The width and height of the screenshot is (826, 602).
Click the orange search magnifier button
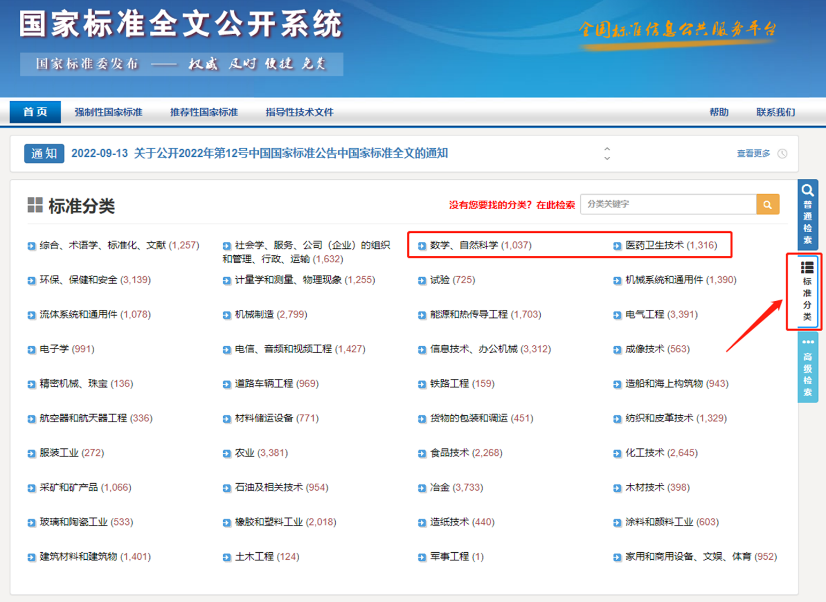pyautogui.click(x=768, y=204)
